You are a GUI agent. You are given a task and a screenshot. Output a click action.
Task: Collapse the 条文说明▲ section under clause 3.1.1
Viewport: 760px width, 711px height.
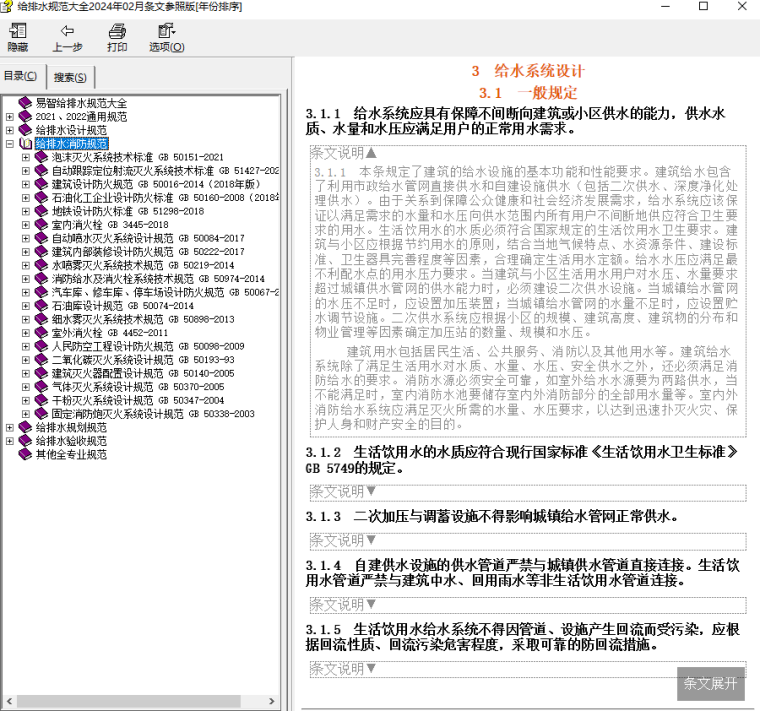pyautogui.click(x=344, y=153)
